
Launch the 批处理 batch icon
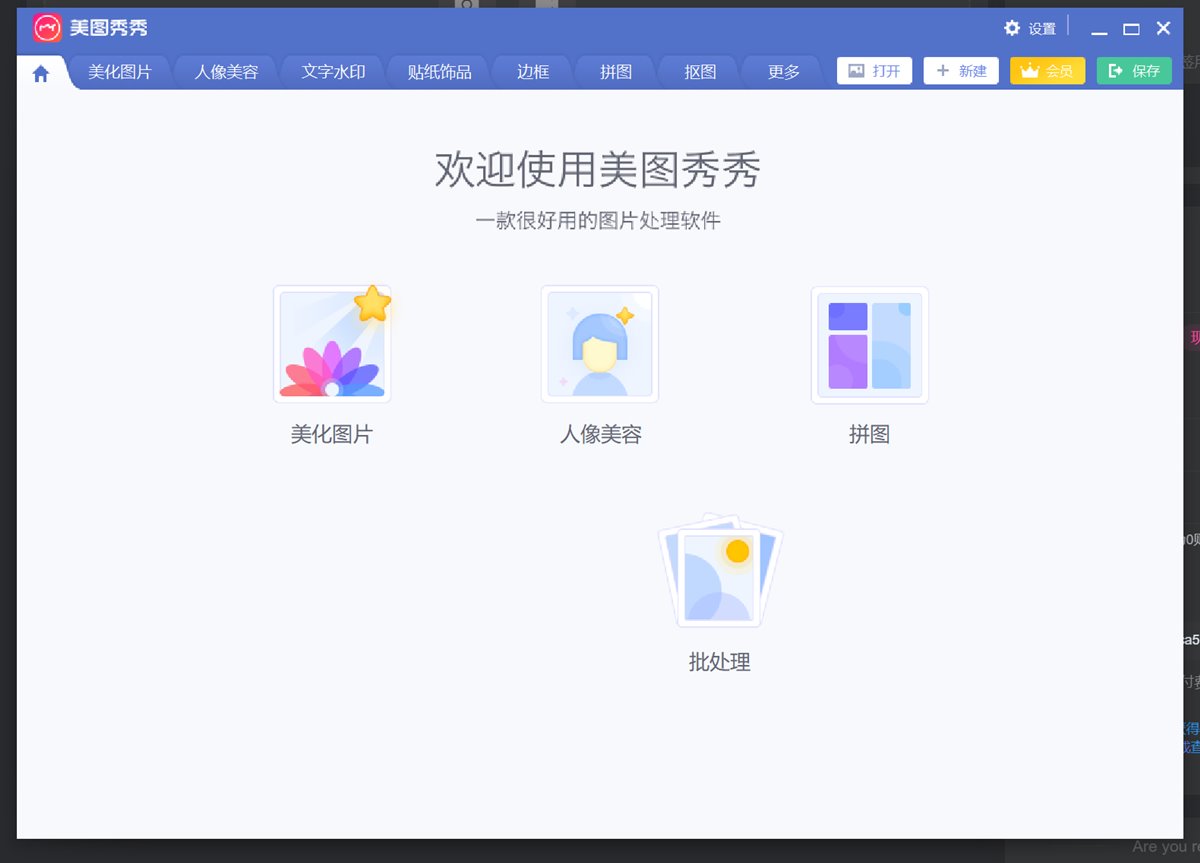(x=720, y=571)
